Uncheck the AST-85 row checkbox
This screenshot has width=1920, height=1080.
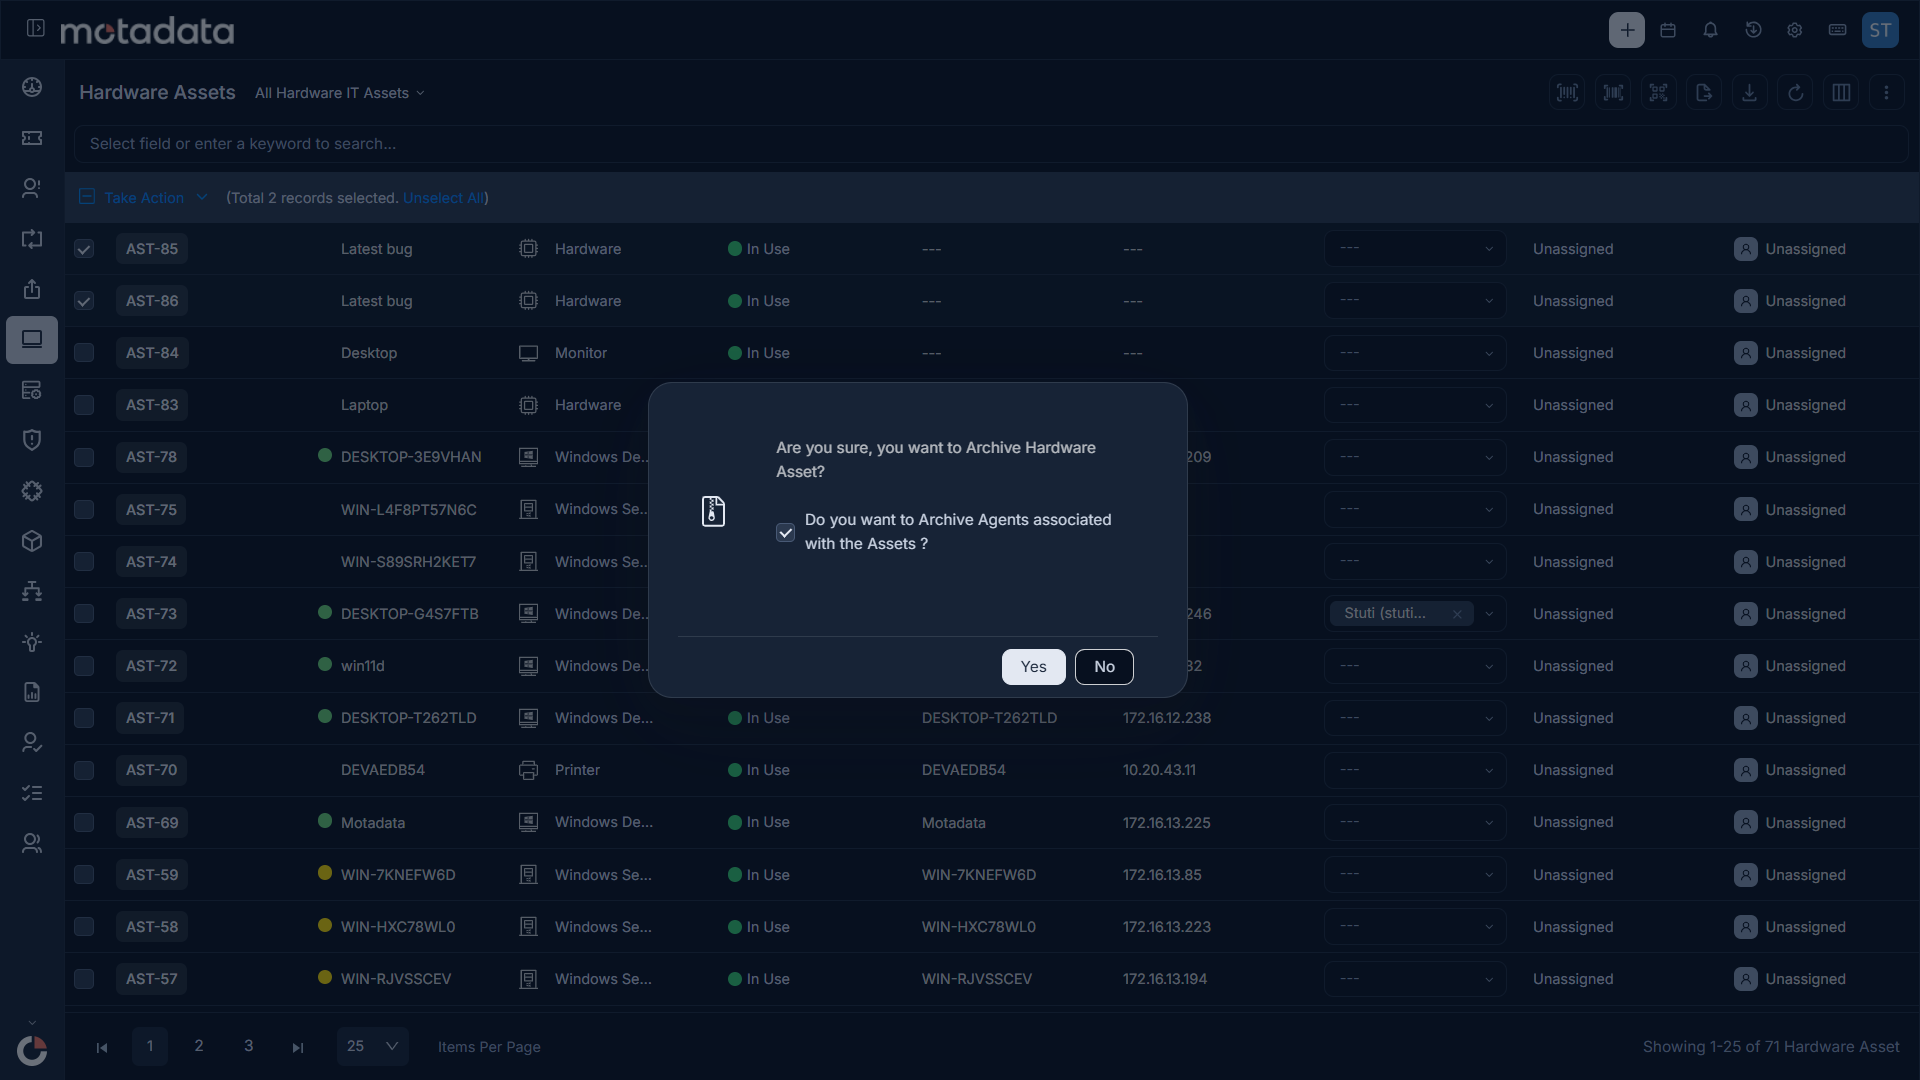pos(84,249)
